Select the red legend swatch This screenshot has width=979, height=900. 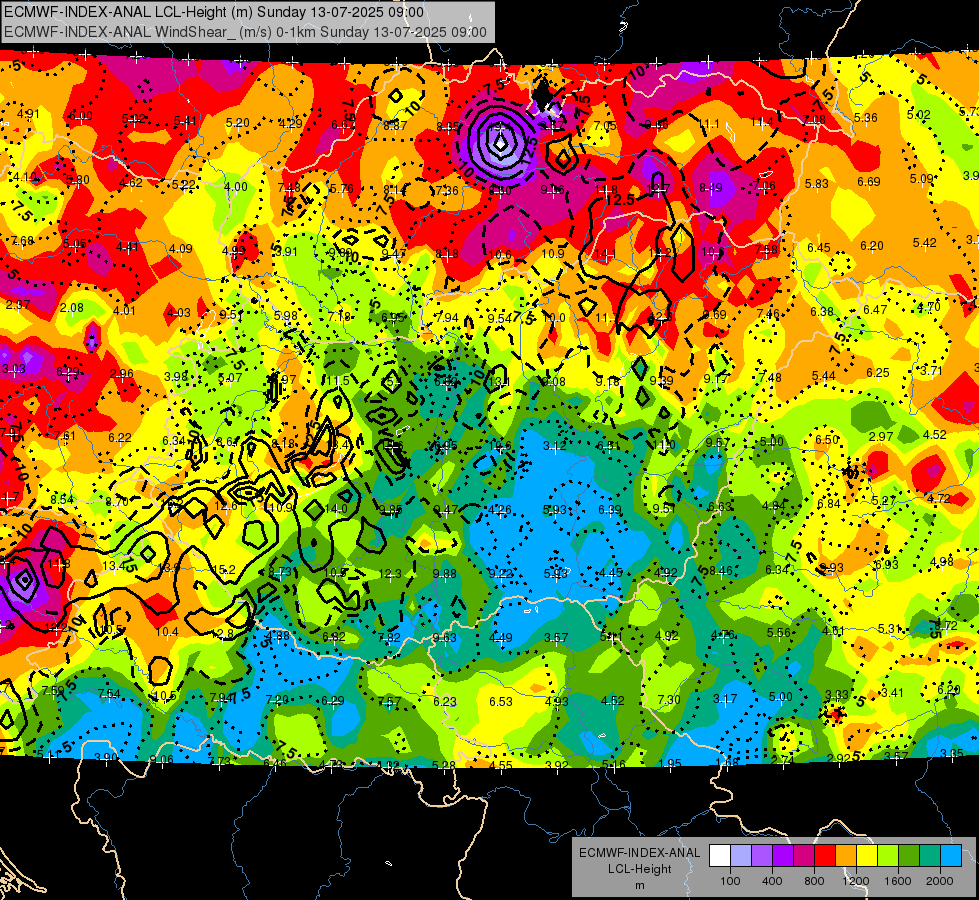pyautogui.click(x=825, y=856)
